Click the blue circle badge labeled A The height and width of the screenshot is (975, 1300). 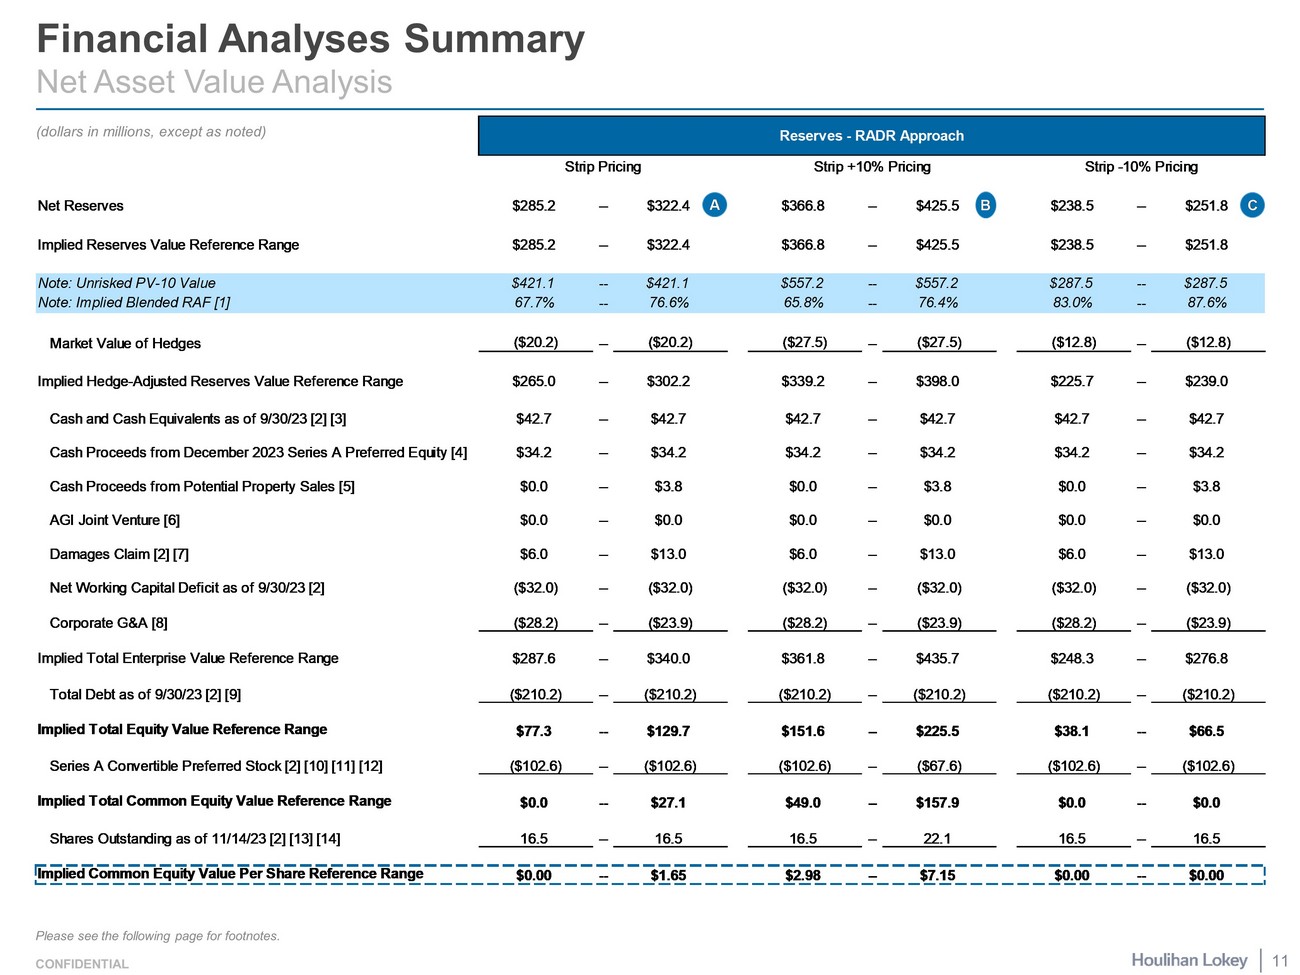click(x=714, y=205)
